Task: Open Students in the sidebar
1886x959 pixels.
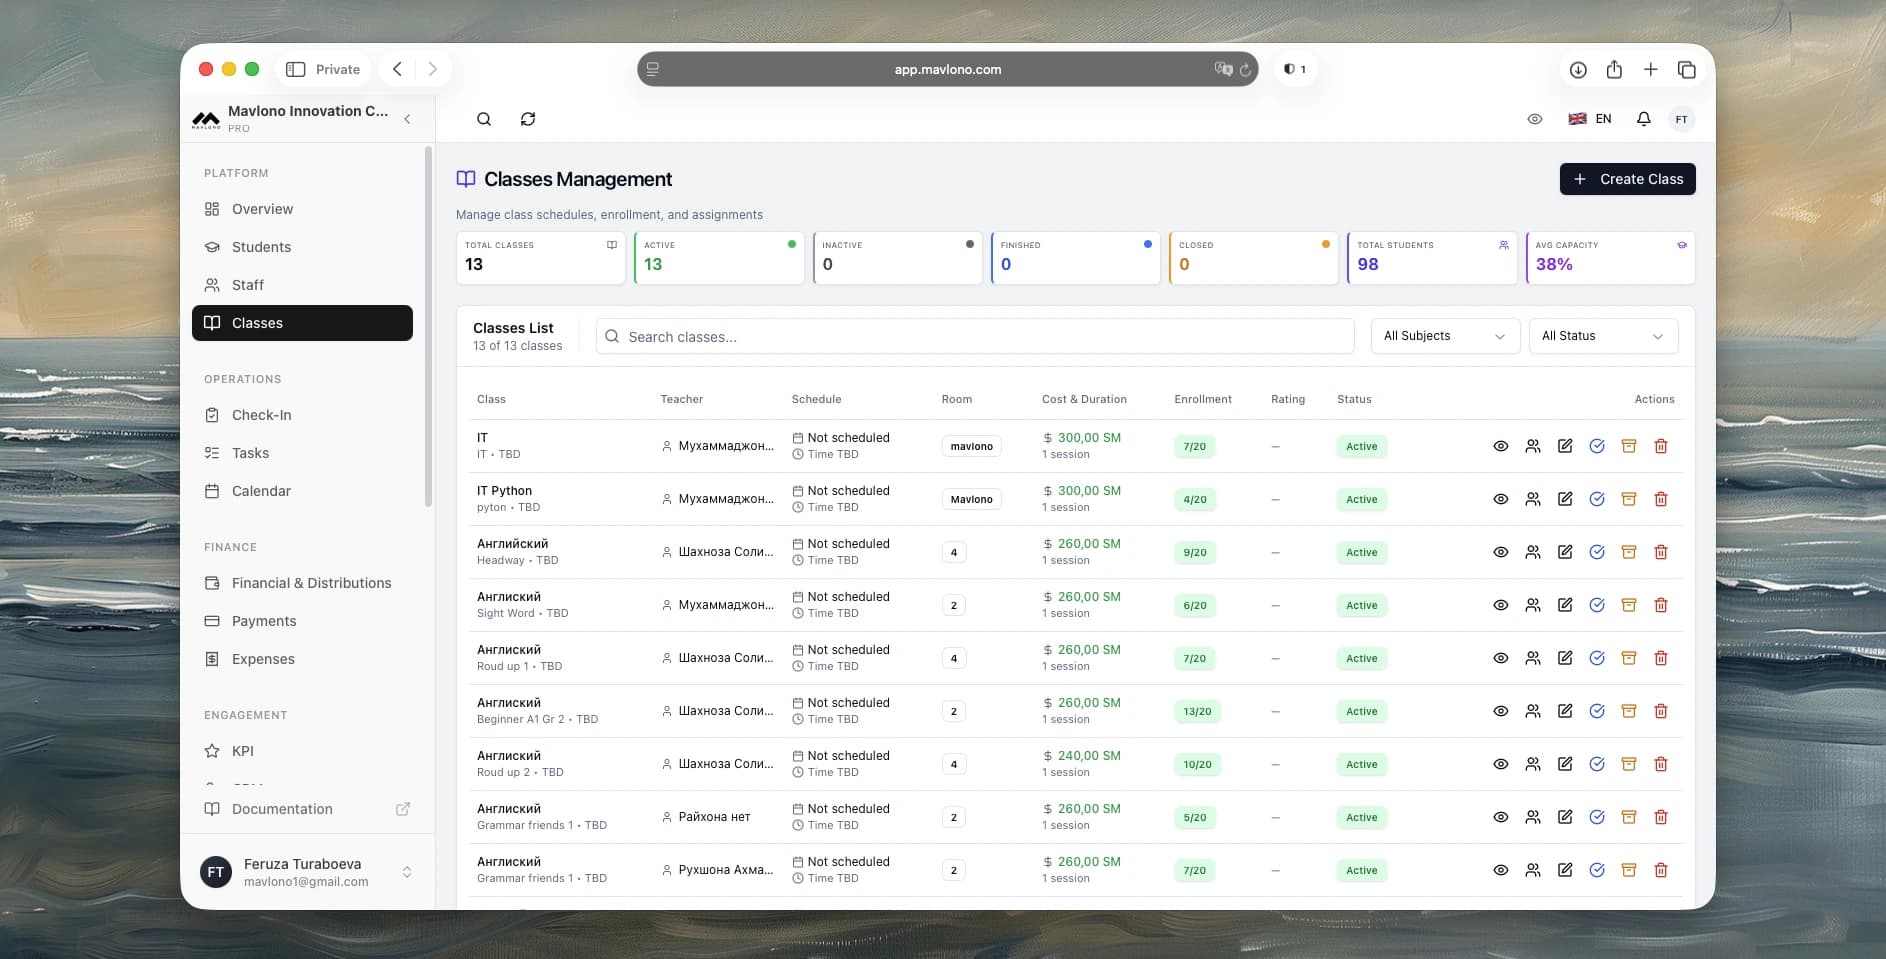Action: [x=261, y=247]
